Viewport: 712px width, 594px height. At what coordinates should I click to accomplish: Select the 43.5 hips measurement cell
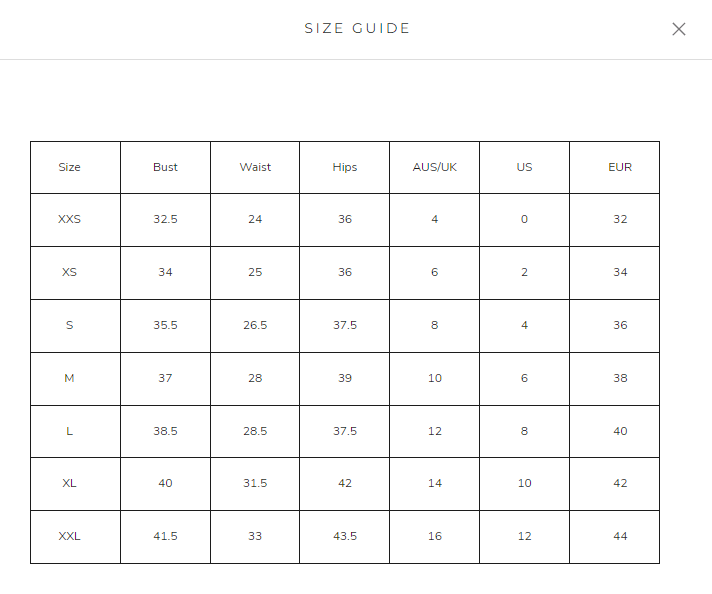pos(345,536)
